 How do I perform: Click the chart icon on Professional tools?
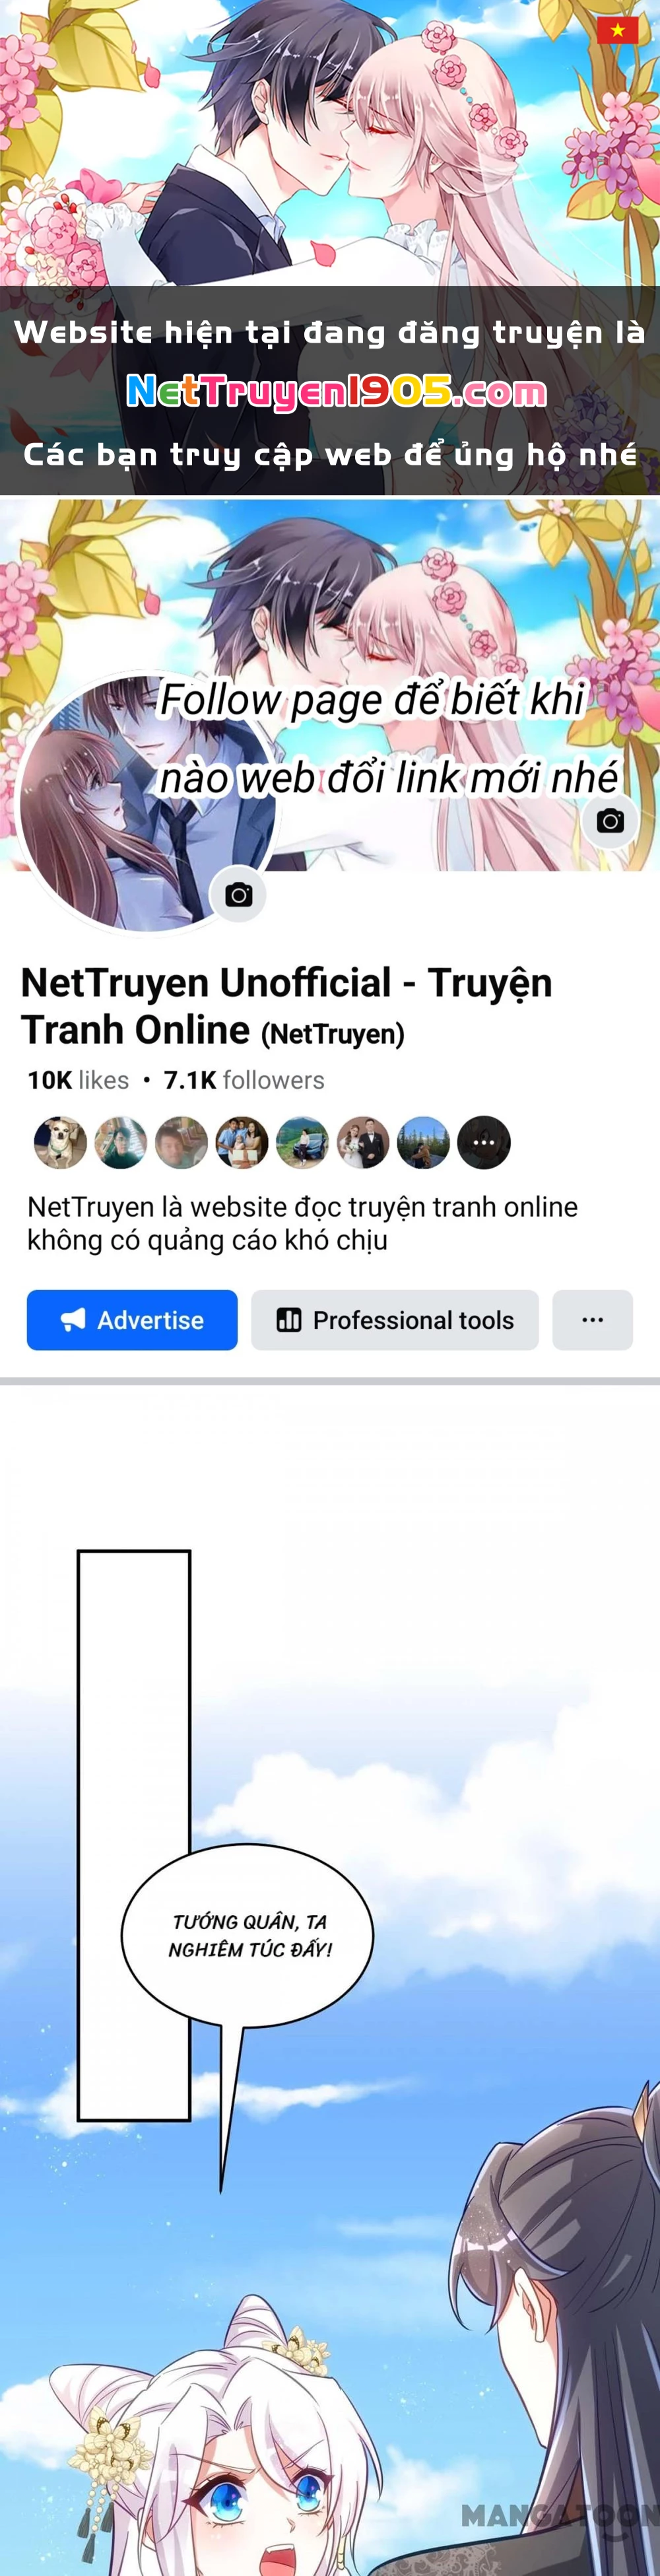point(289,1320)
